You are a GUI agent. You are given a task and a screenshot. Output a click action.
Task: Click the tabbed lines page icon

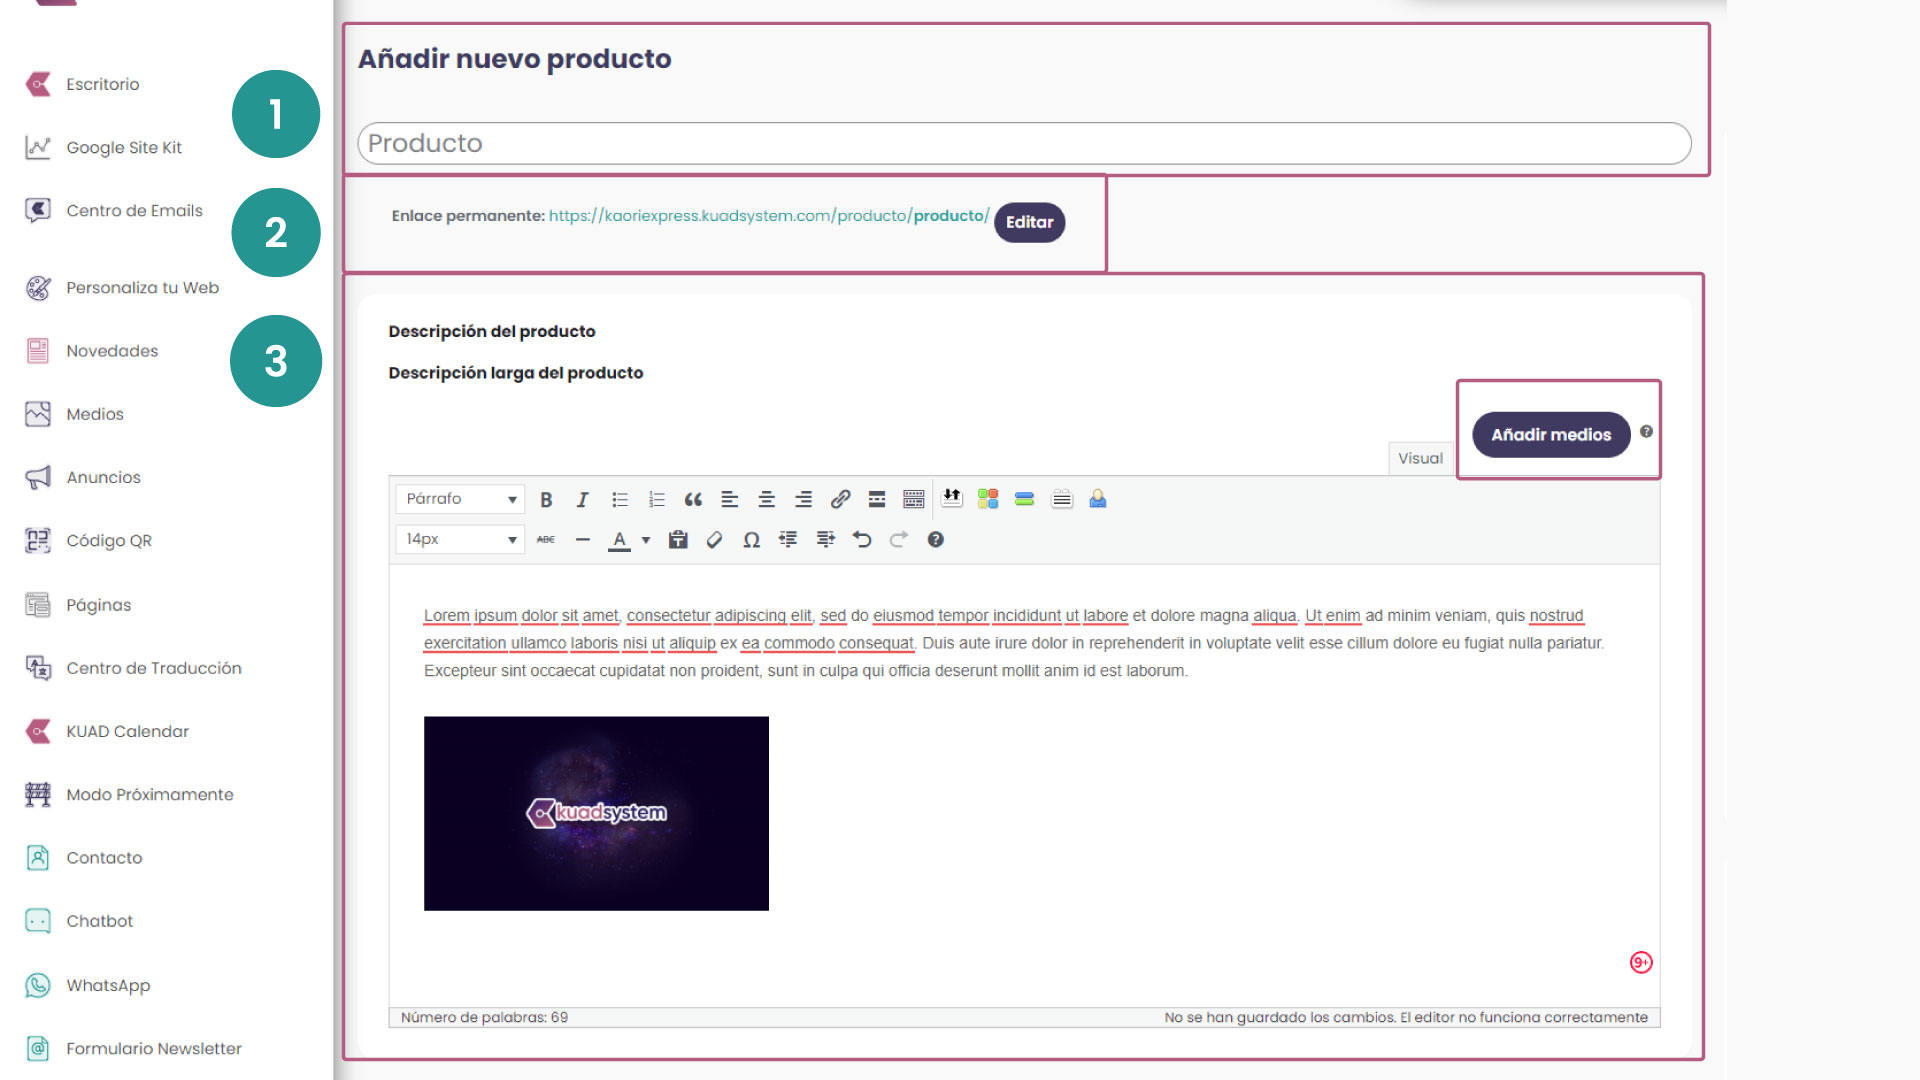[x=1062, y=498]
